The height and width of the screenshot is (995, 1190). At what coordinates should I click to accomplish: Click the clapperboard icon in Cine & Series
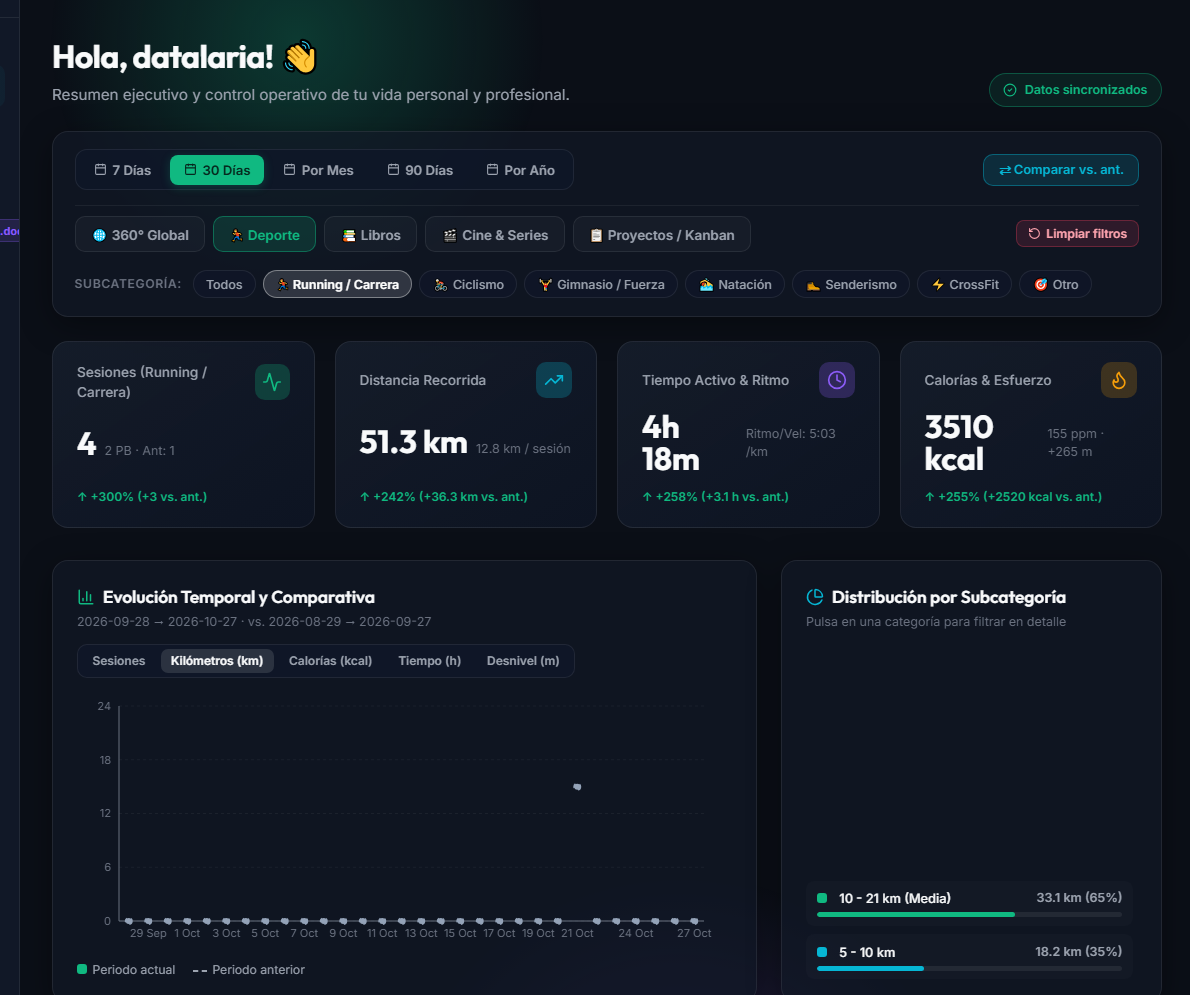pyautogui.click(x=450, y=235)
